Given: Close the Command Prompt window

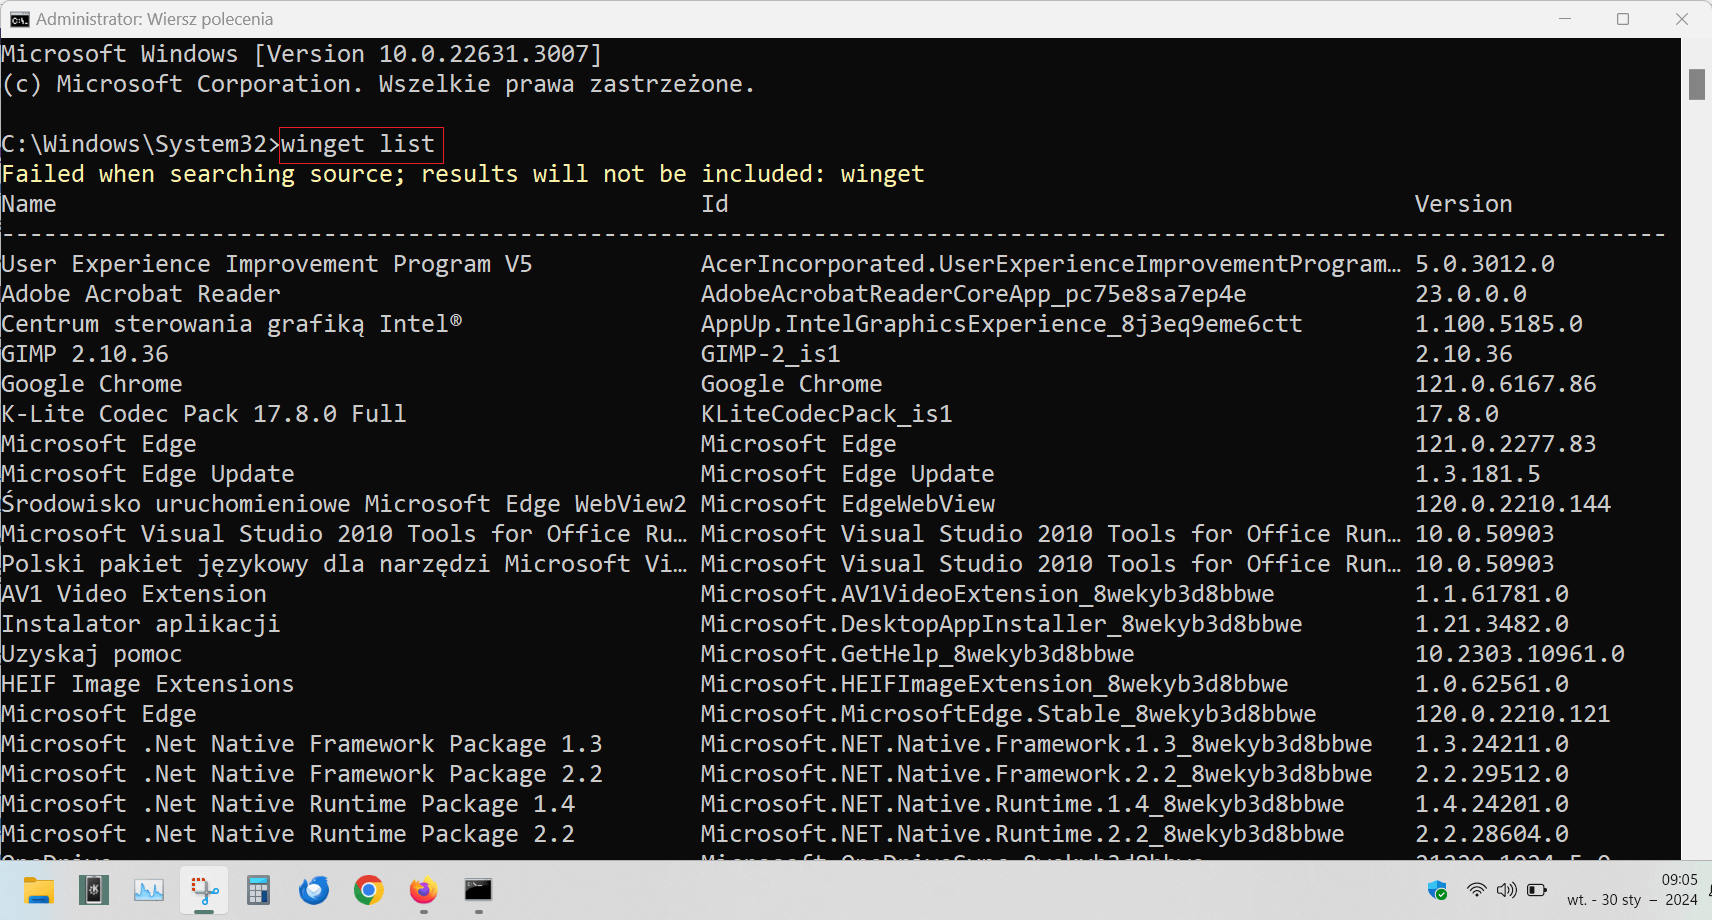Looking at the screenshot, I should (1682, 19).
